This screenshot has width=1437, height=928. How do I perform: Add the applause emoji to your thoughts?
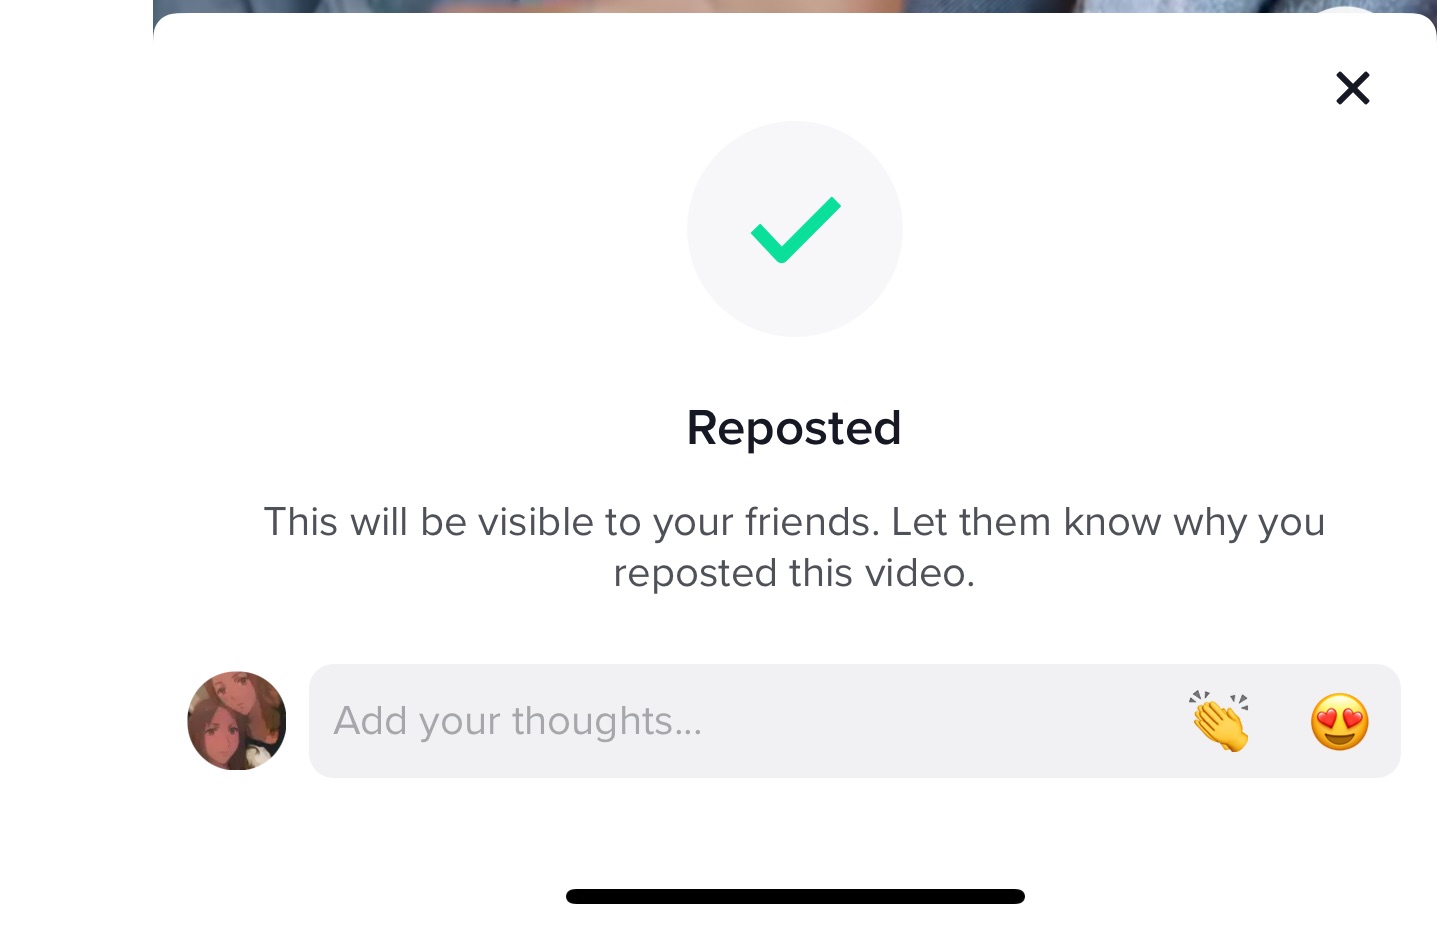(1219, 721)
